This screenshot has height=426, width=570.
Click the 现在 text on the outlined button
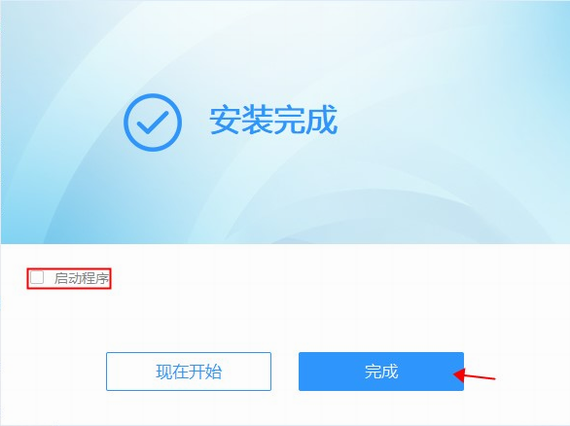coord(172,372)
